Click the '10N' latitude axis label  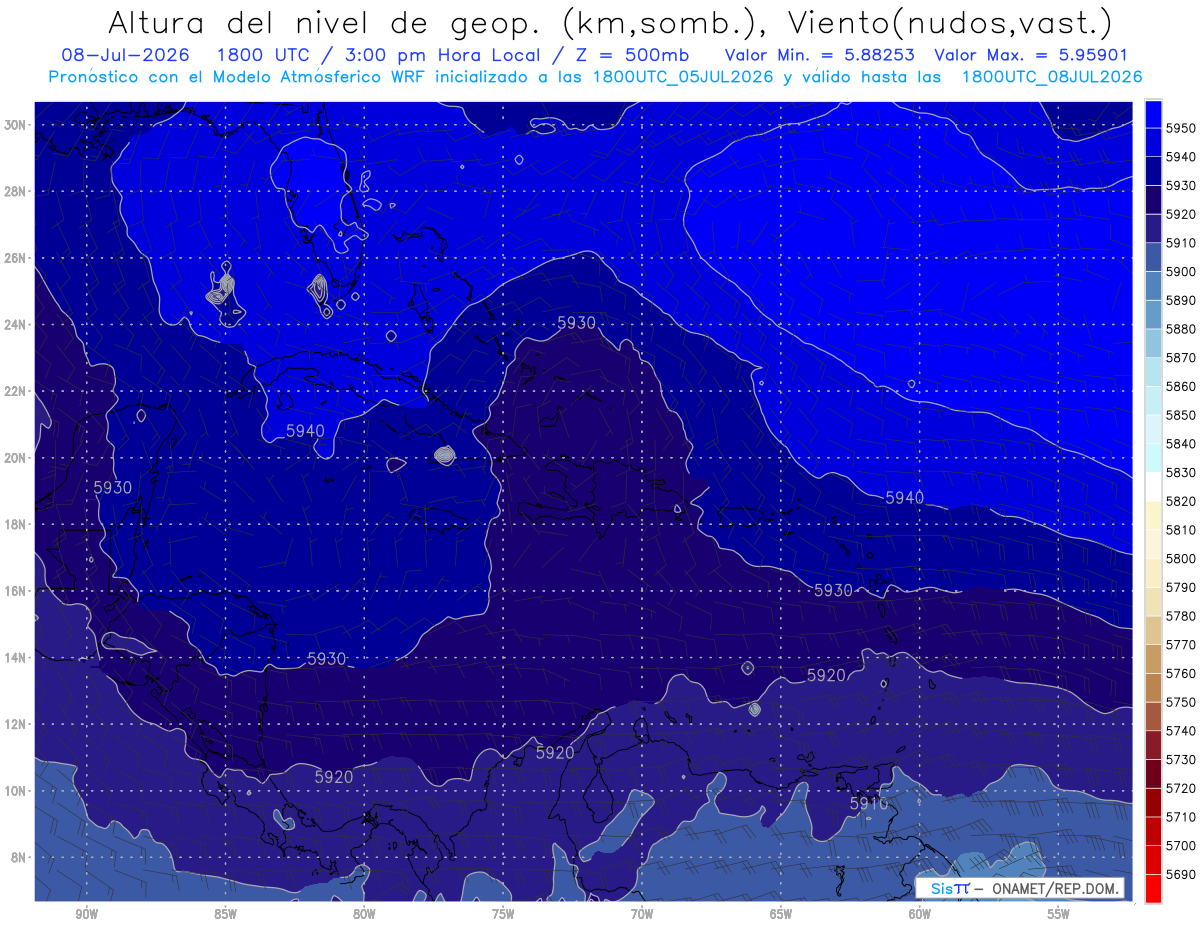pos(16,791)
